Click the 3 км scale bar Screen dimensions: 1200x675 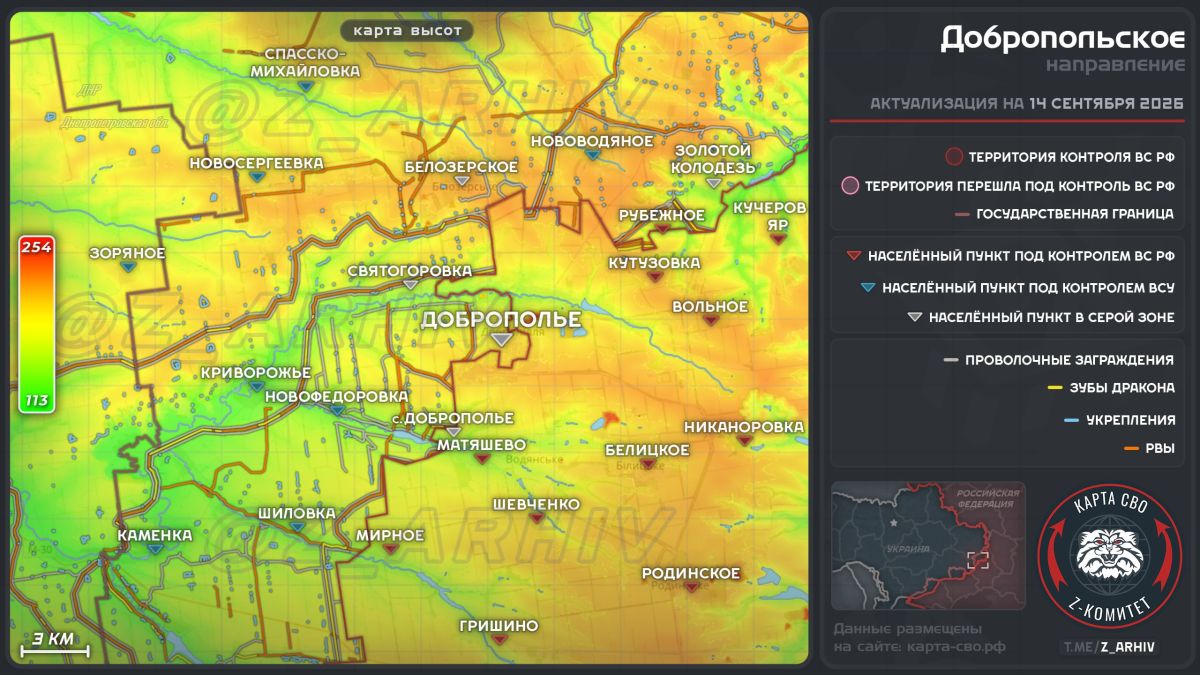(x=55, y=645)
